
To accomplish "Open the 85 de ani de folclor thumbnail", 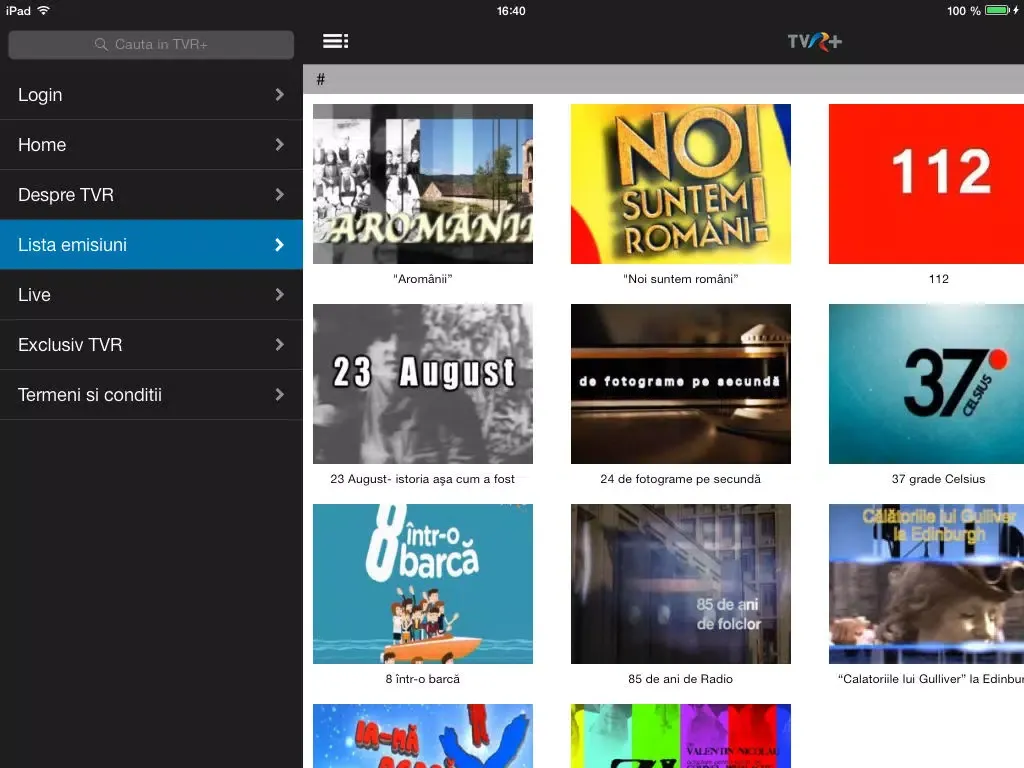I will tap(680, 584).
